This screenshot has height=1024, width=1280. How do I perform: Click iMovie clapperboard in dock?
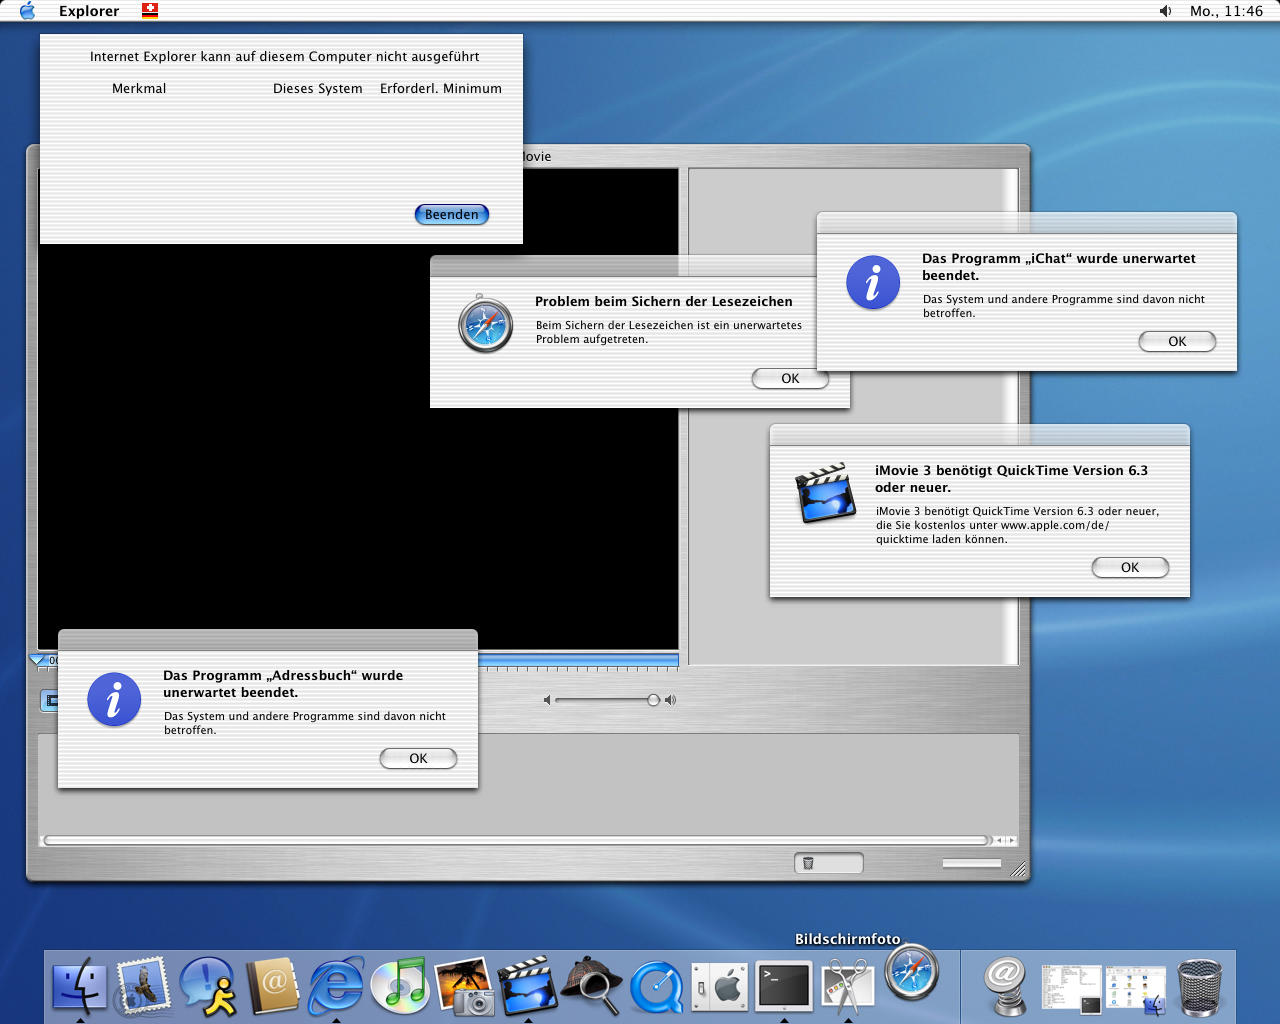pos(528,986)
